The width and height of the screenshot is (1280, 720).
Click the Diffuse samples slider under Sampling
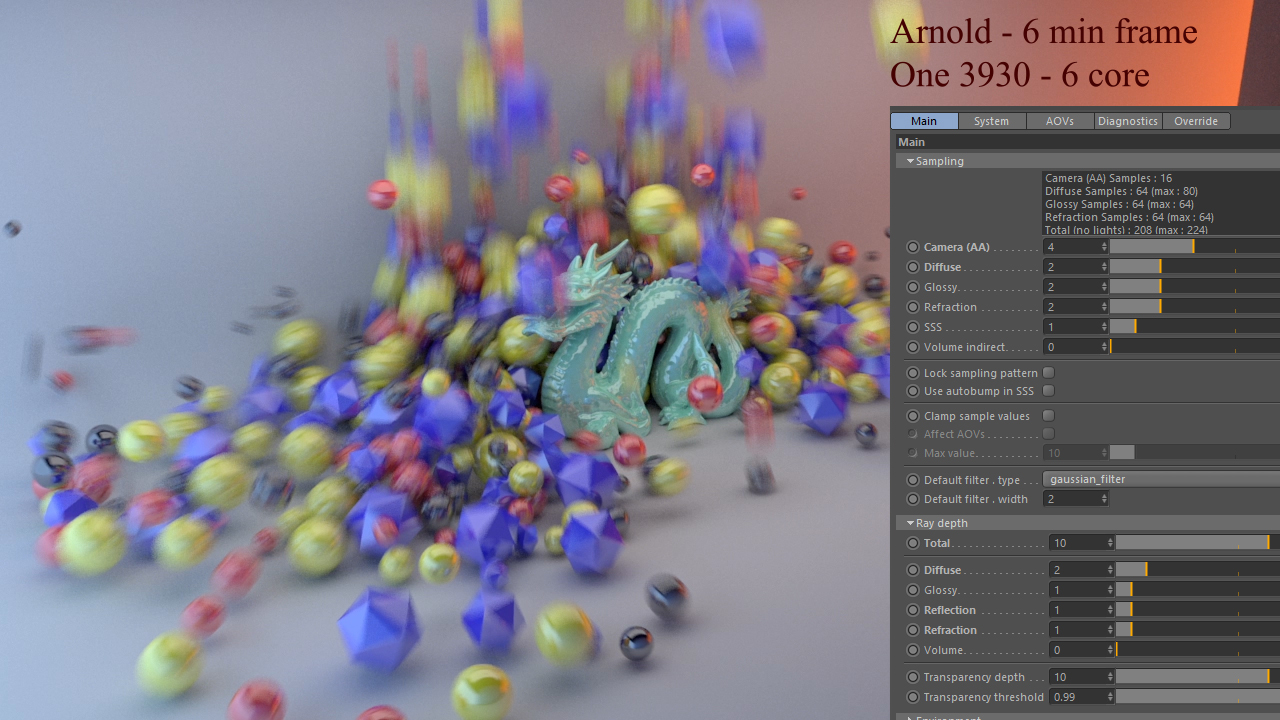[1195, 267]
